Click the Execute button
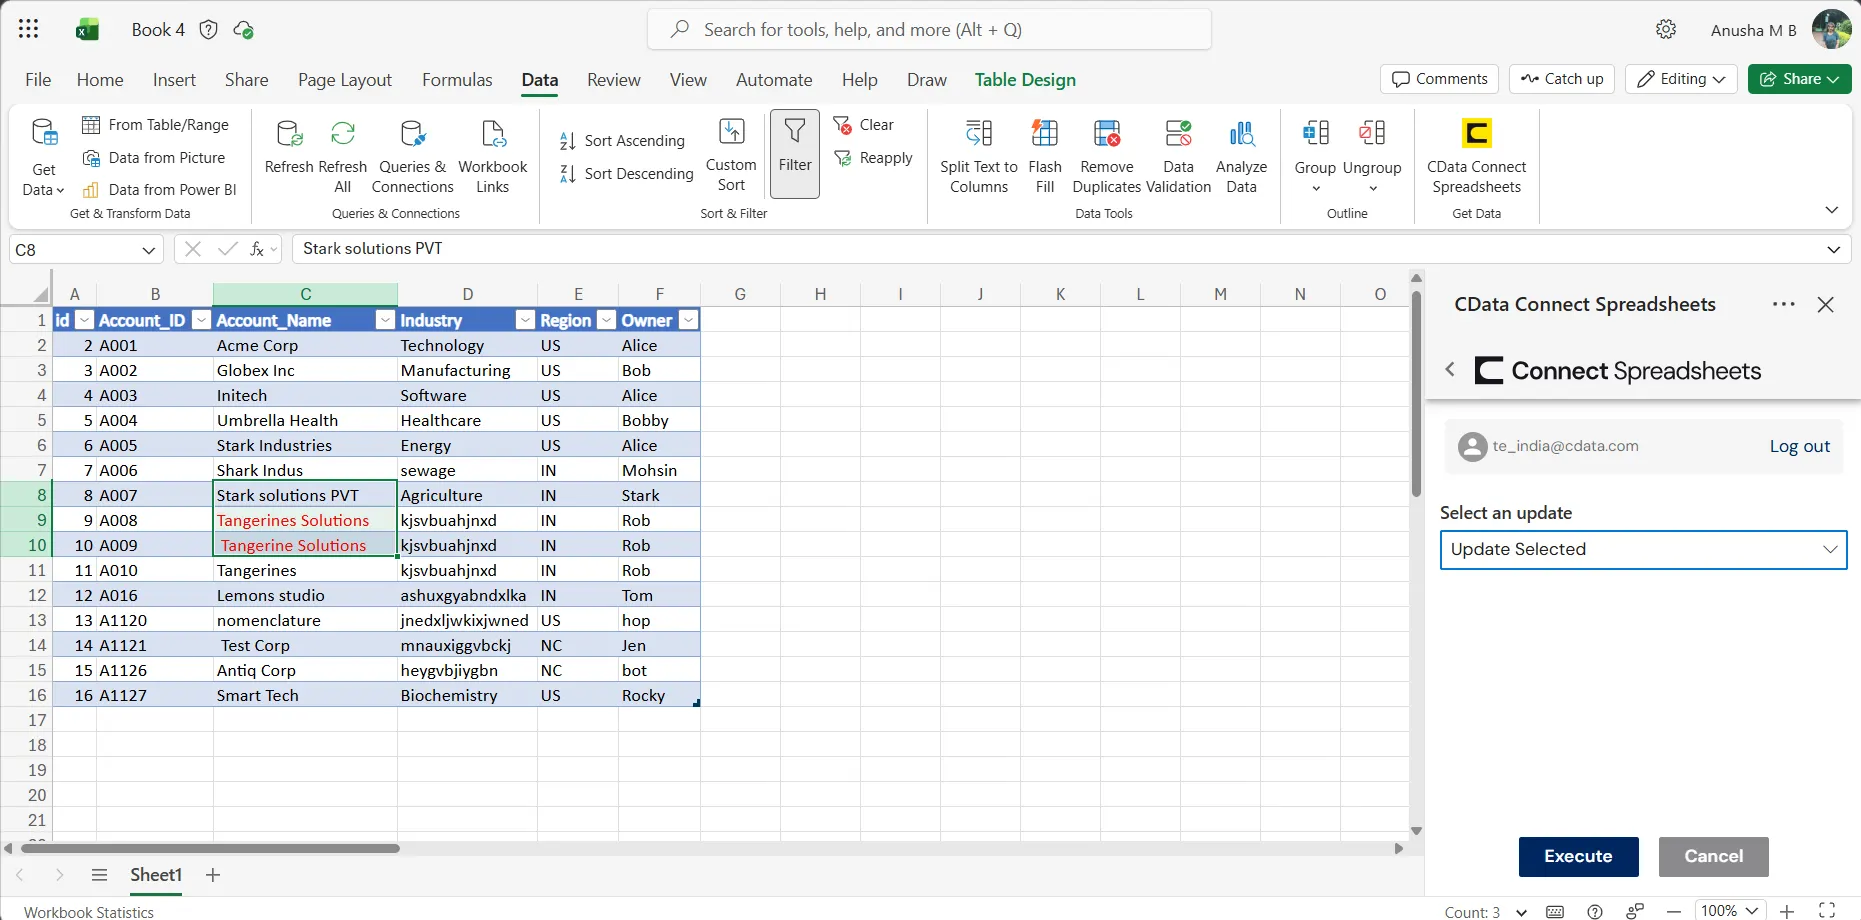This screenshot has height=920, width=1861. (1578, 856)
